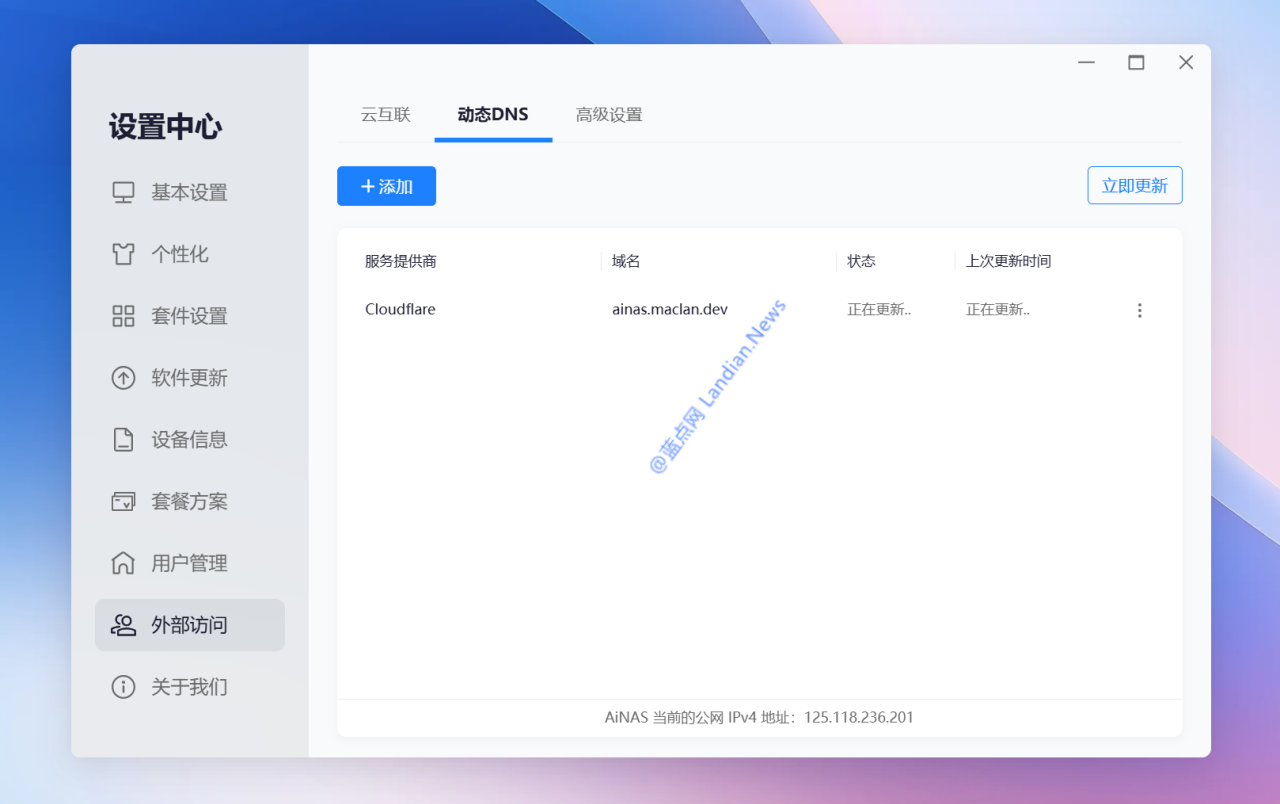The image size is (1280, 804).
Task: Minimize the settings window
Action: point(1087,62)
